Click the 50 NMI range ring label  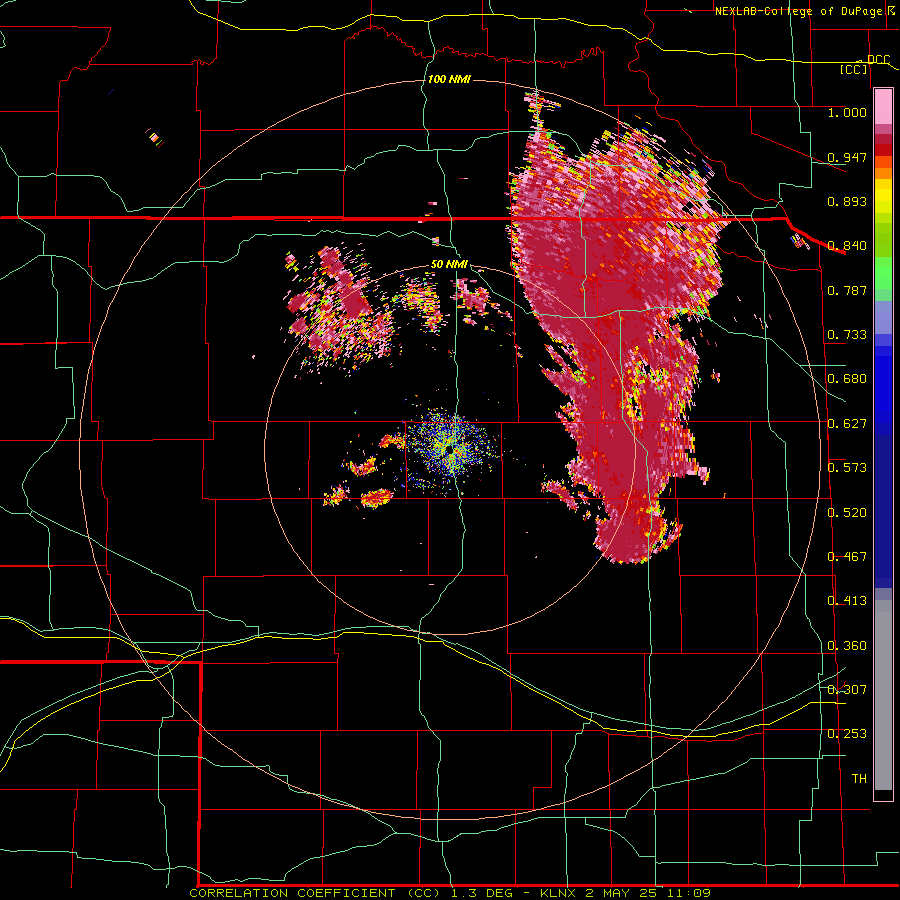(449, 265)
